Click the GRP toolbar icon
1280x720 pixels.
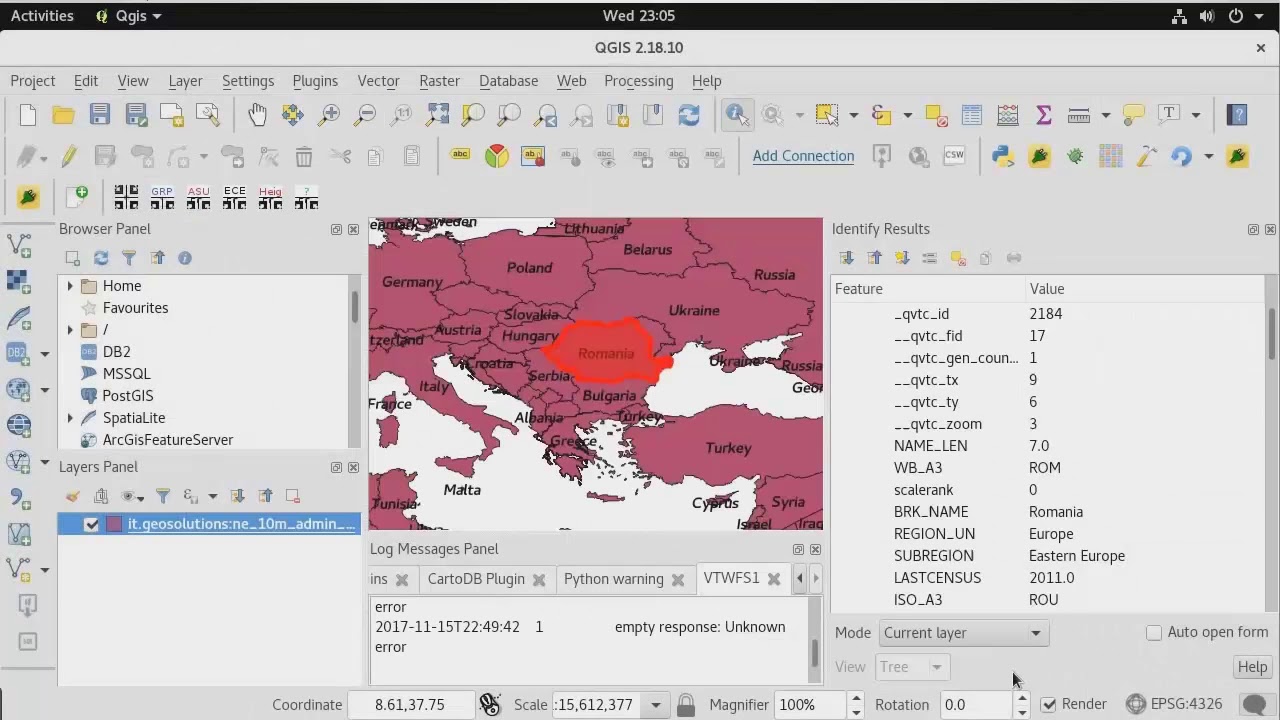pos(162,198)
